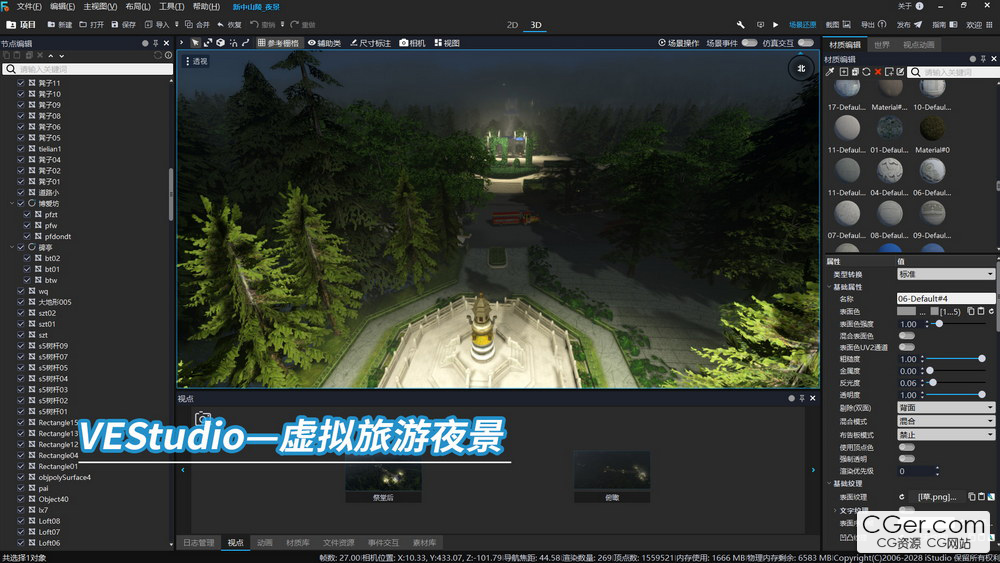Uncheck the 凳子11 node checkbox

click(x=20, y=83)
